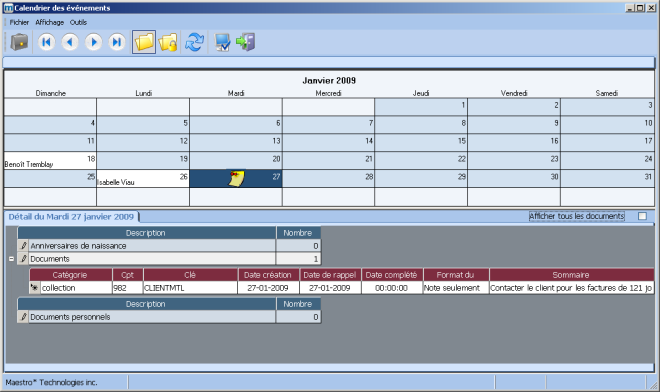
Task: Toggle the yellow folders documents icon
Action: [144, 42]
